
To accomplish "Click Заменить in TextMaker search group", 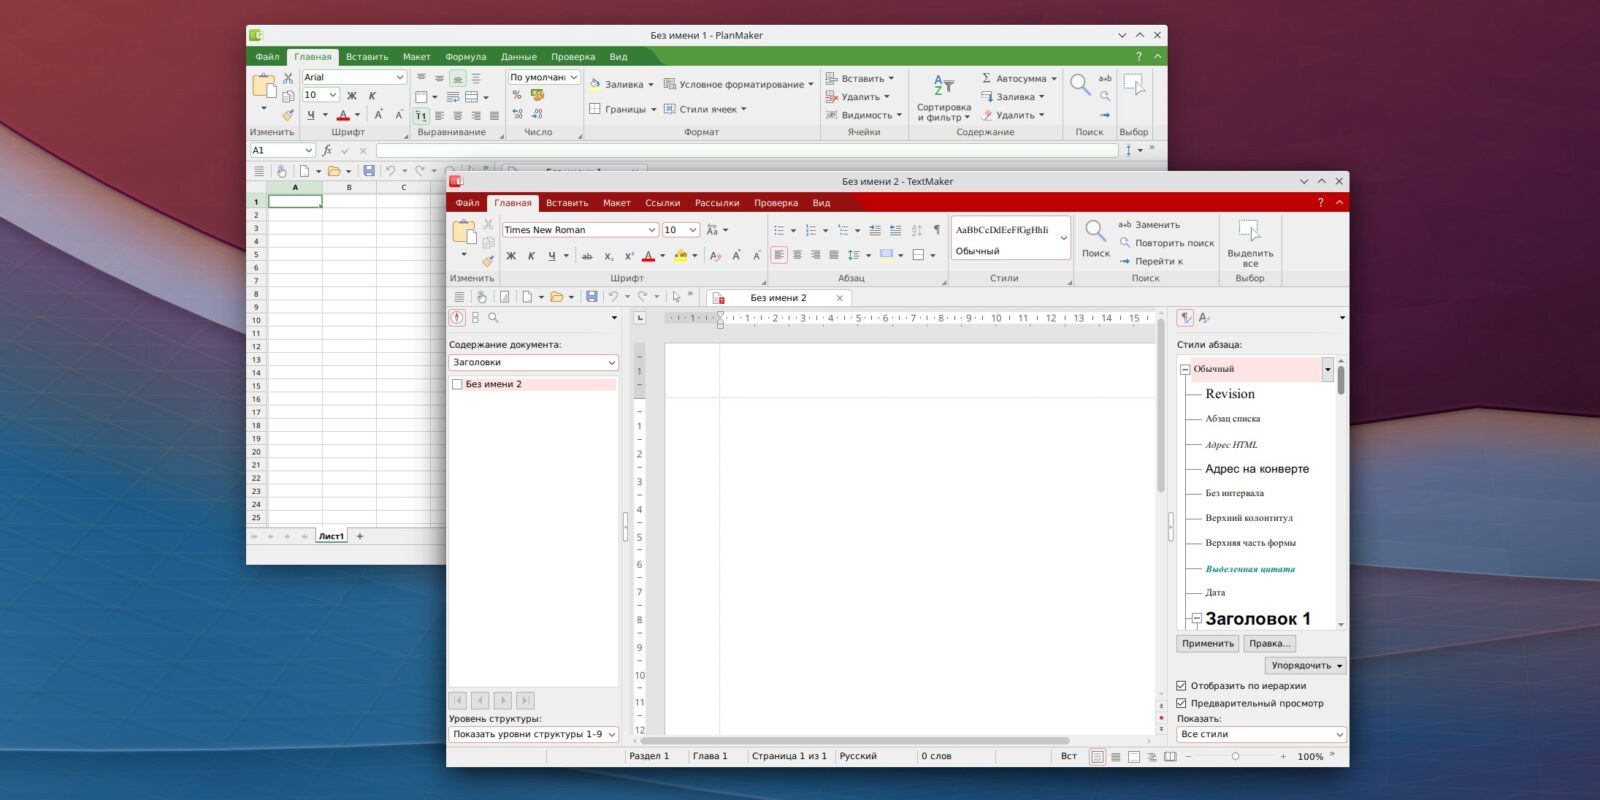I will pyautogui.click(x=1149, y=225).
